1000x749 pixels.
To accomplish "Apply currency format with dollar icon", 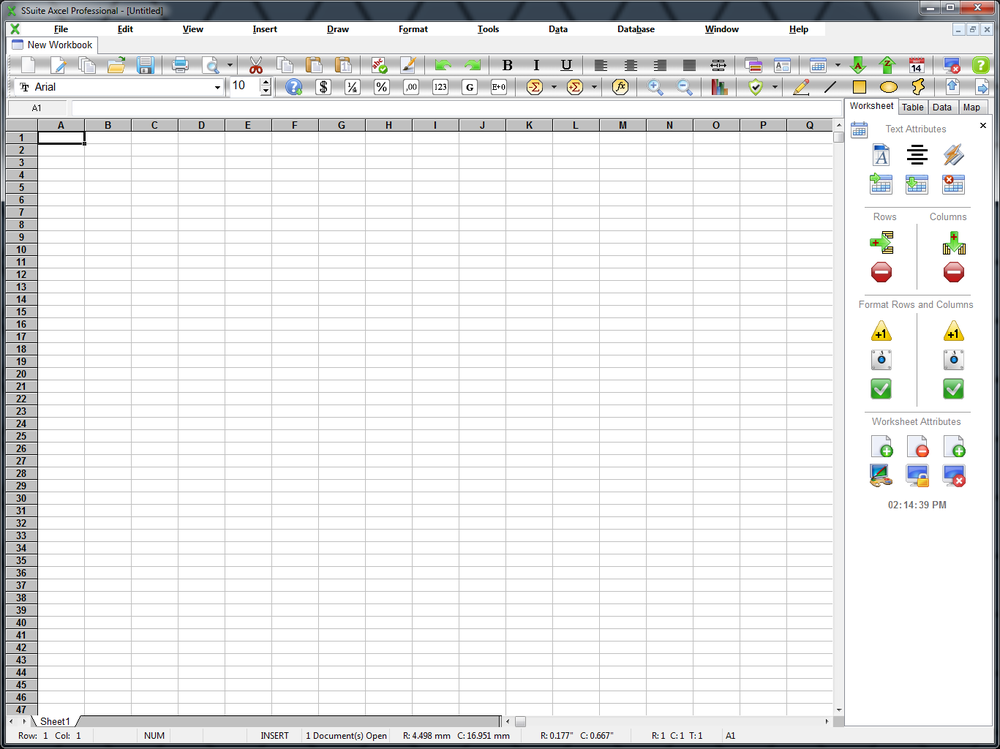I will pyautogui.click(x=323, y=87).
